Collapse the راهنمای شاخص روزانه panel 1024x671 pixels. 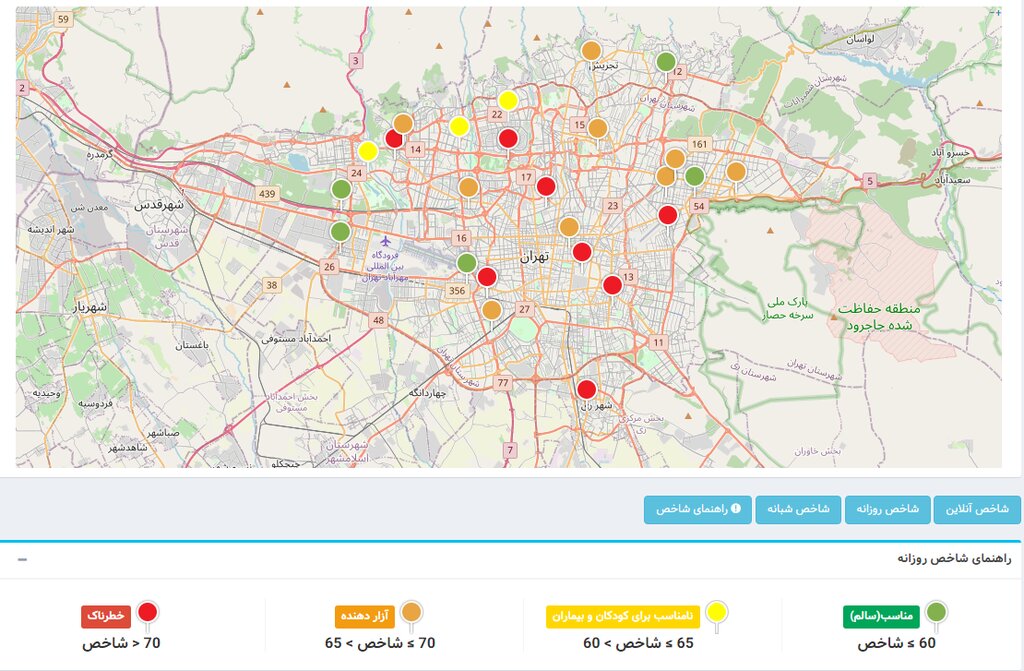click(x=22, y=559)
